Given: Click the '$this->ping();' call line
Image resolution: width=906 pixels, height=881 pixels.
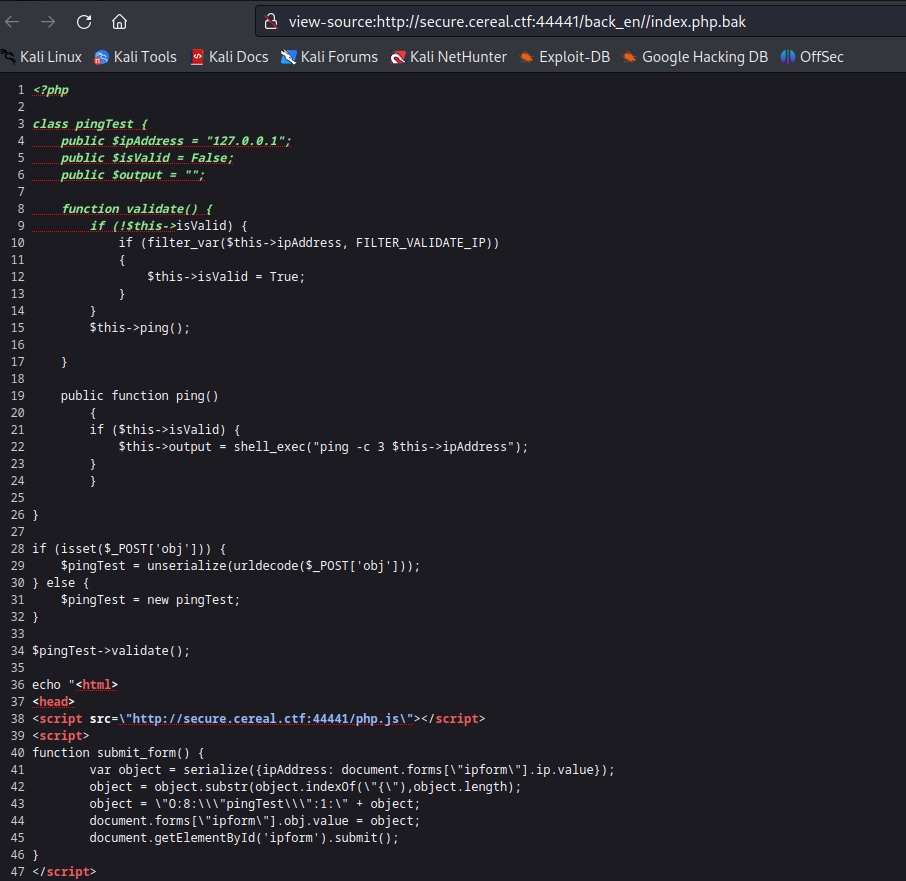Looking at the screenshot, I should [x=140, y=328].
